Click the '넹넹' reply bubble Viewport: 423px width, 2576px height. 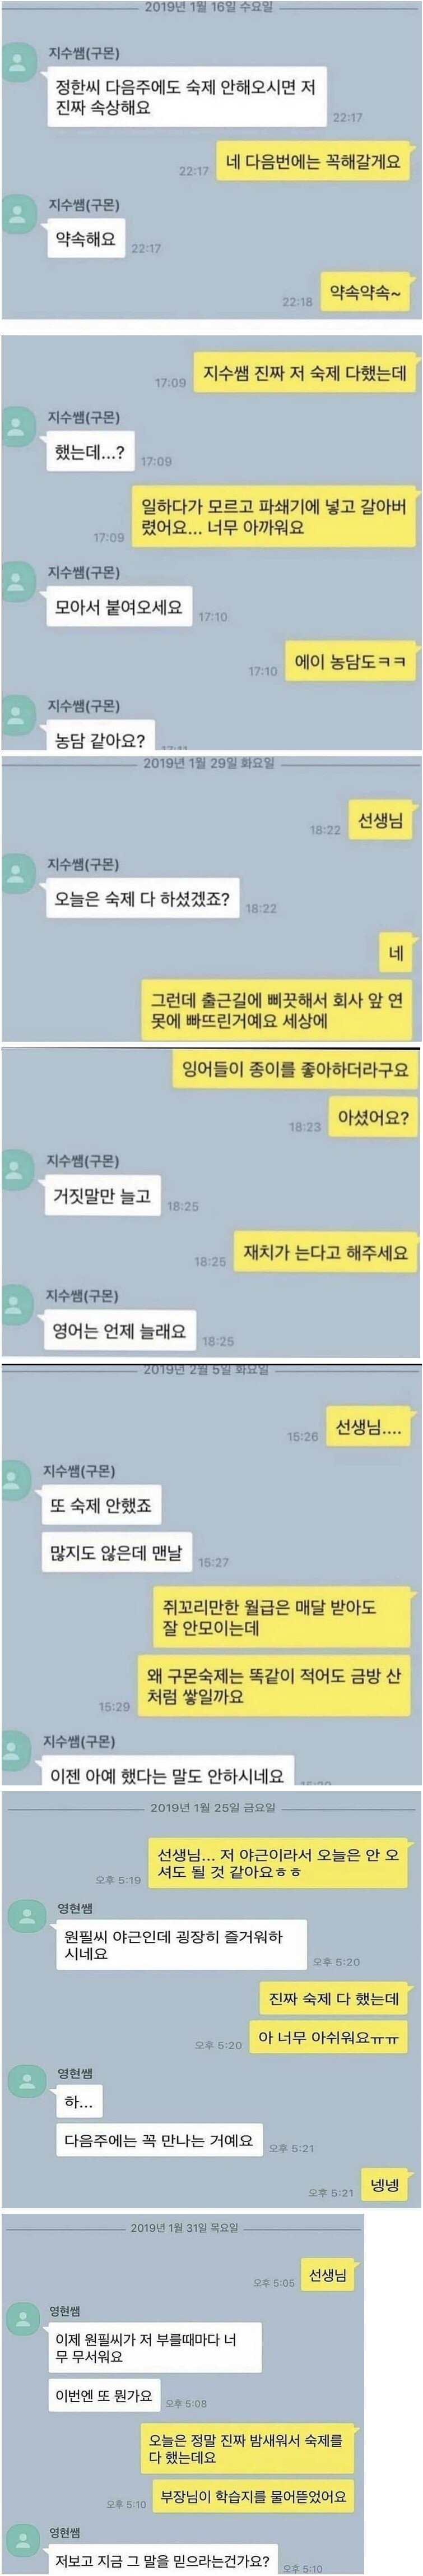[x=385, y=2185]
